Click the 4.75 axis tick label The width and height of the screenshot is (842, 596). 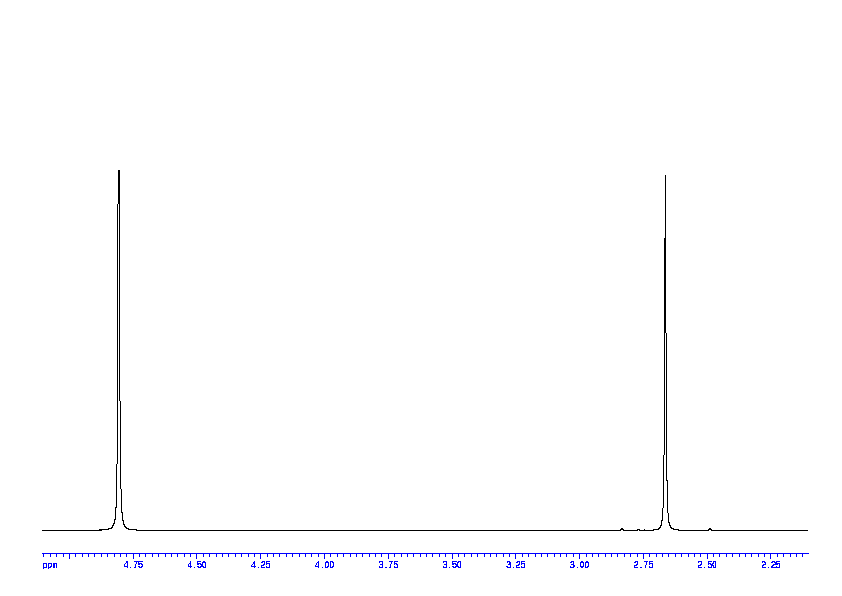133,565
